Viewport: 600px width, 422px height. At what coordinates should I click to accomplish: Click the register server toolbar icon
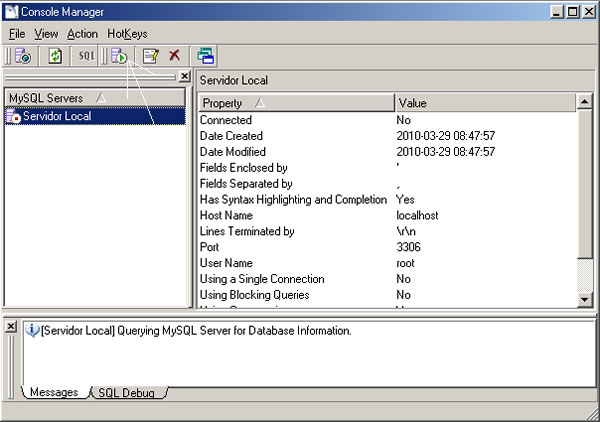23,56
